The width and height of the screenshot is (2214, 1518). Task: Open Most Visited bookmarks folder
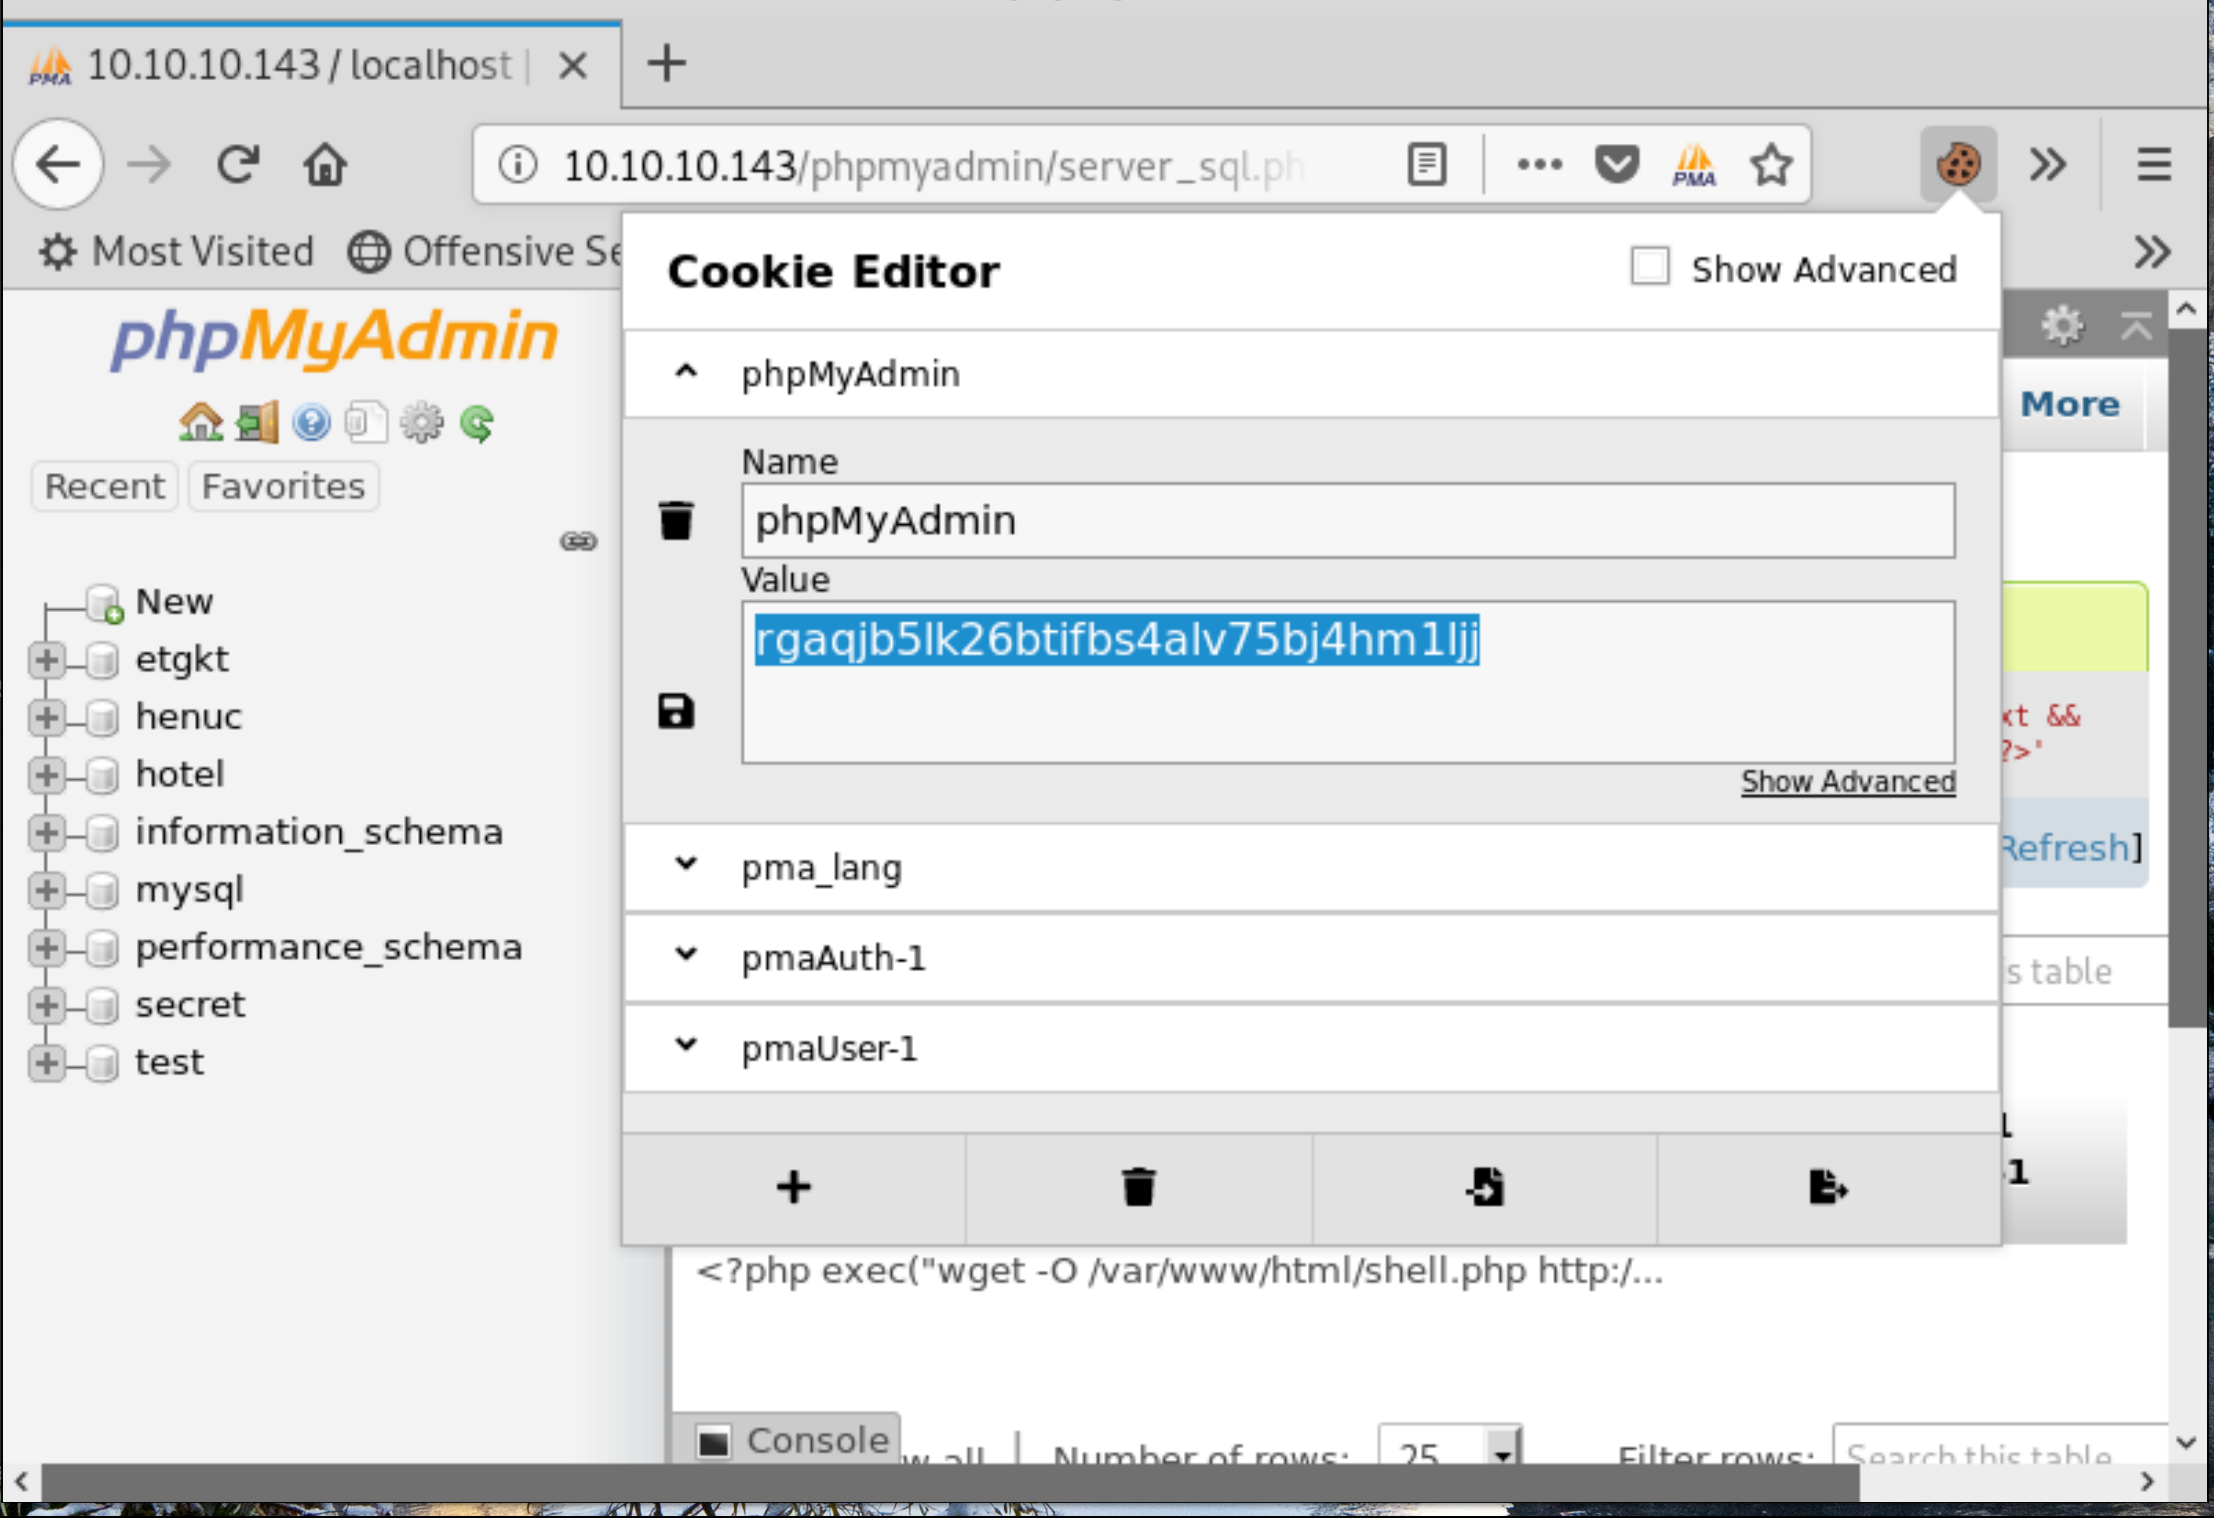[177, 251]
